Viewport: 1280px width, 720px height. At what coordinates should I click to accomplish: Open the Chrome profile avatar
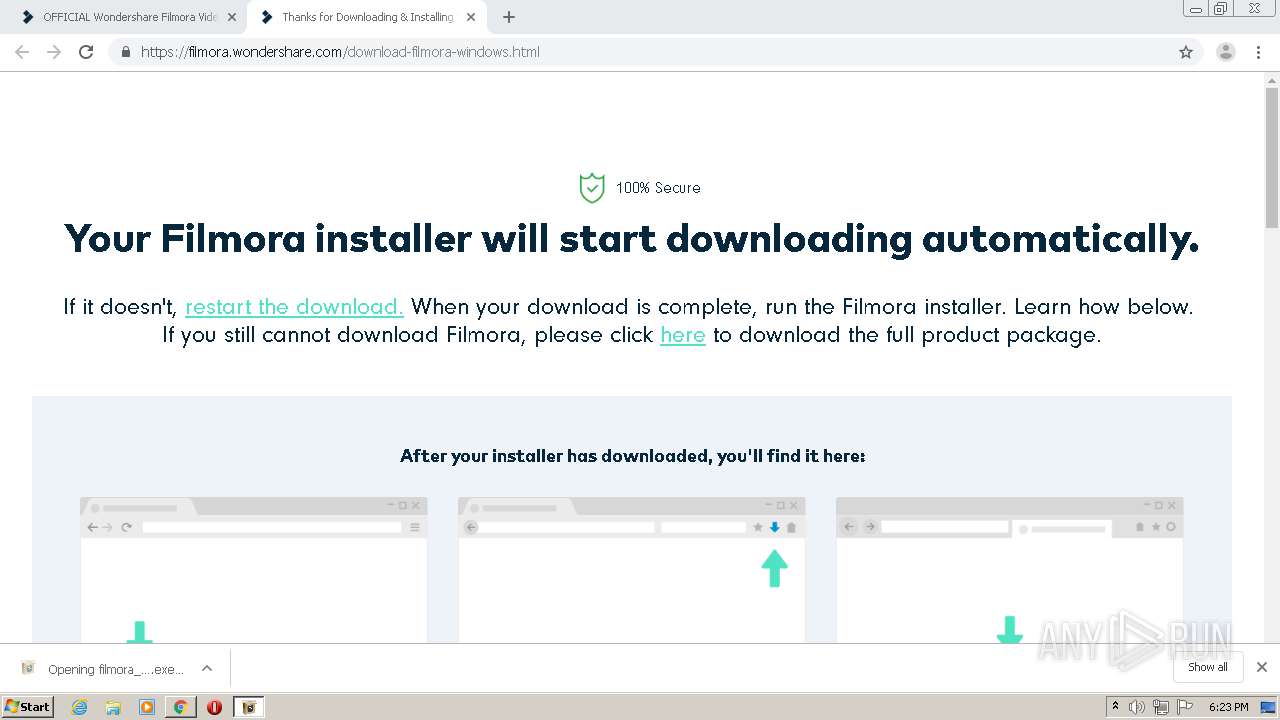pyautogui.click(x=1226, y=52)
